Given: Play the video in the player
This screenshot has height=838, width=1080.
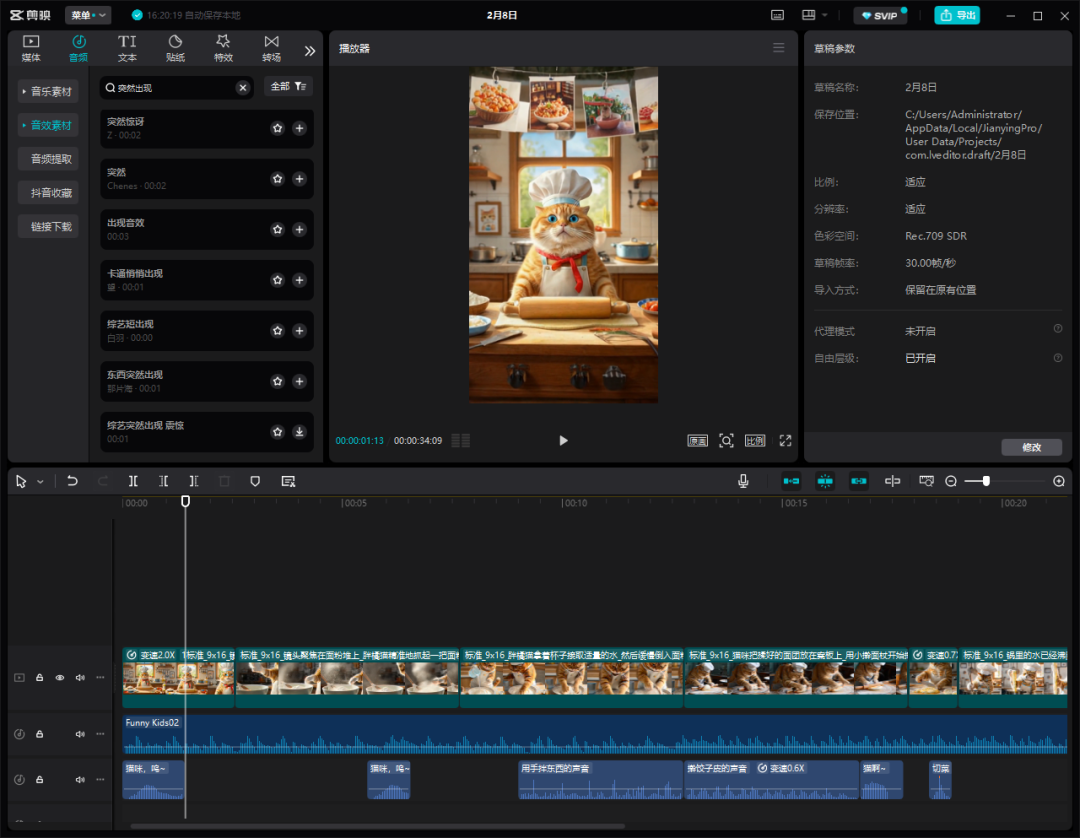Looking at the screenshot, I should (x=563, y=440).
